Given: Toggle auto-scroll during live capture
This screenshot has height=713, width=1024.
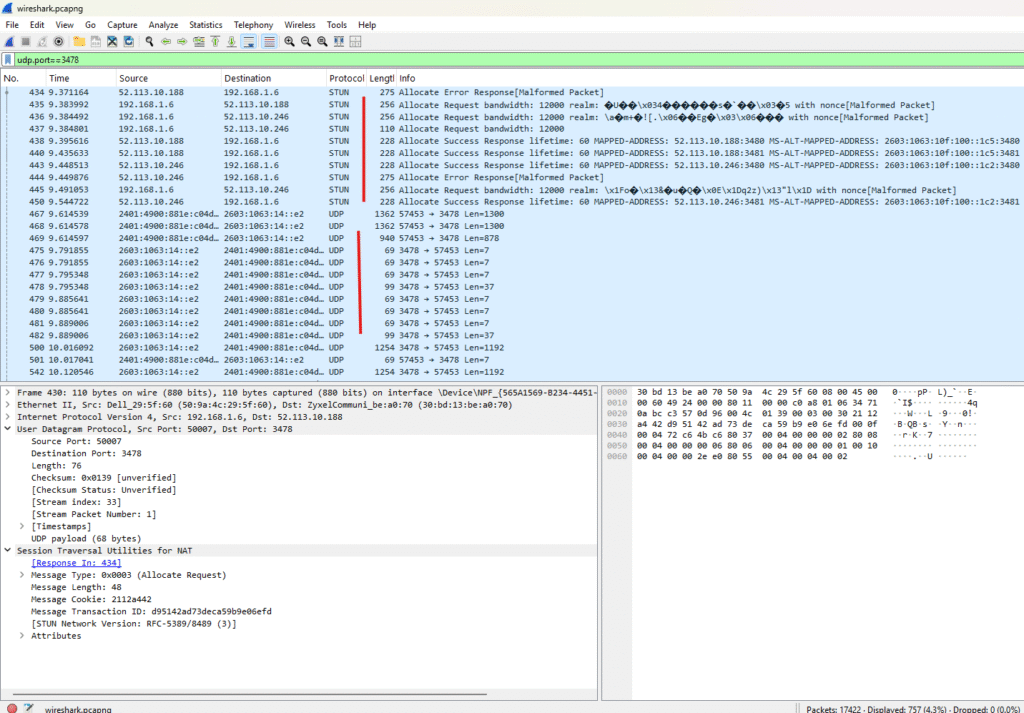Looking at the screenshot, I should pos(249,42).
